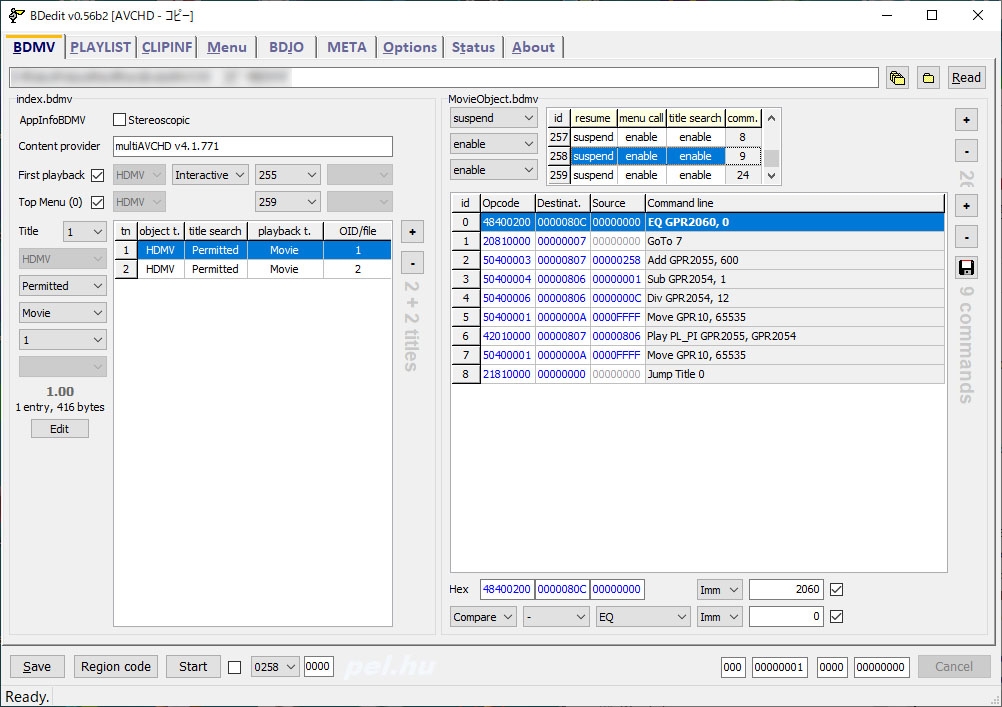Click the multiple-folders browse icon
Screen dimensions: 1002x707
[897, 78]
